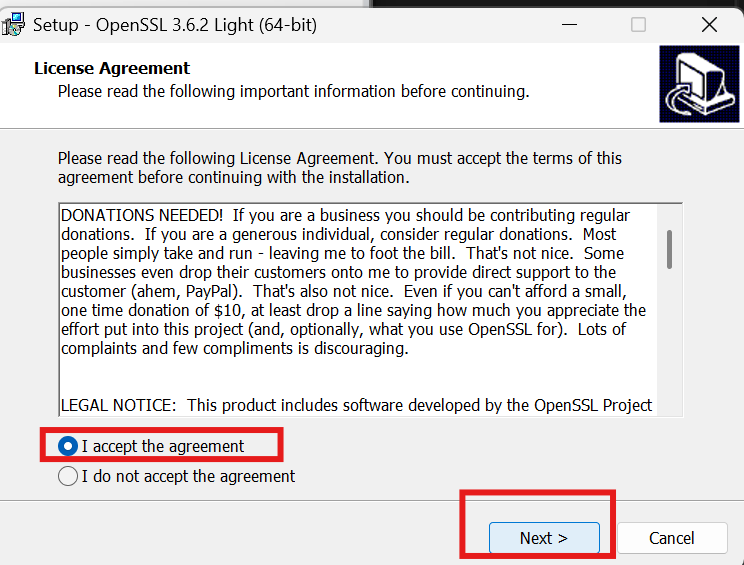The width and height of the screenshot is (744, 565).
Task: Select 'I accept the agreement' radio button
Action: point(67,446)
